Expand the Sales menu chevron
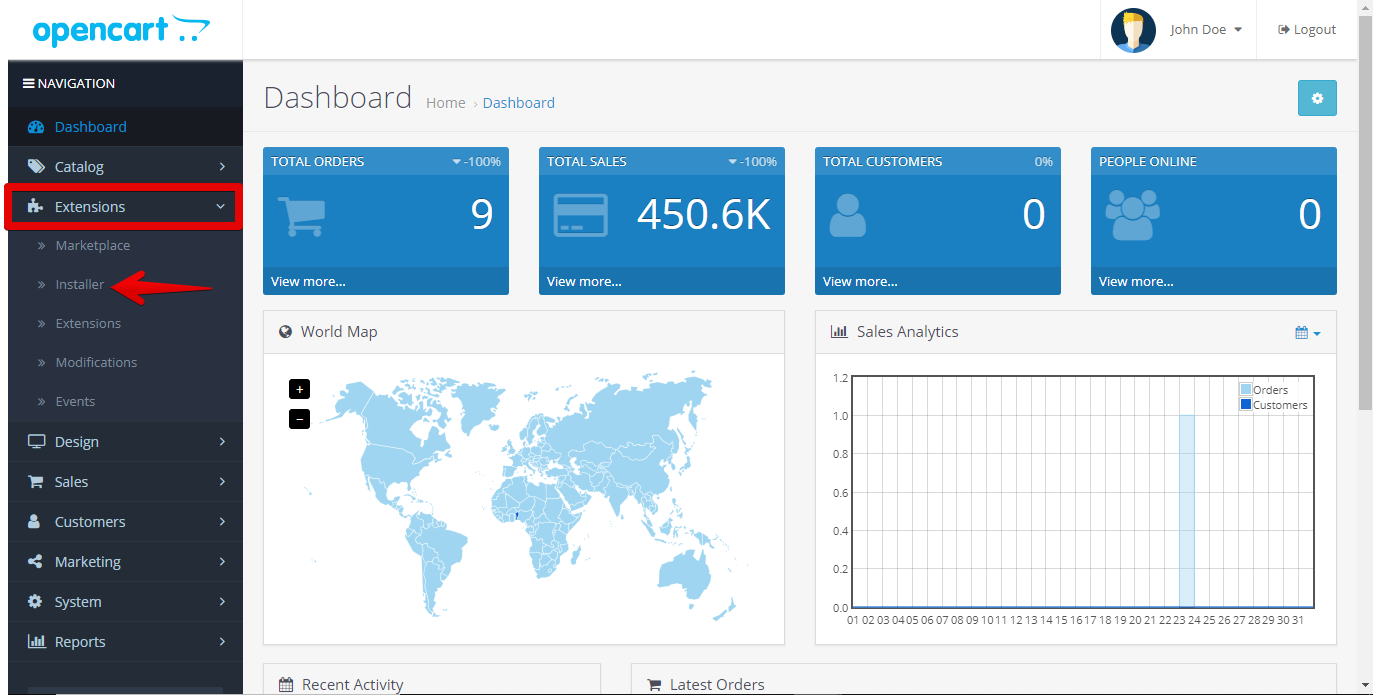This screenshot has width=1373, height=695. [222, 482]
